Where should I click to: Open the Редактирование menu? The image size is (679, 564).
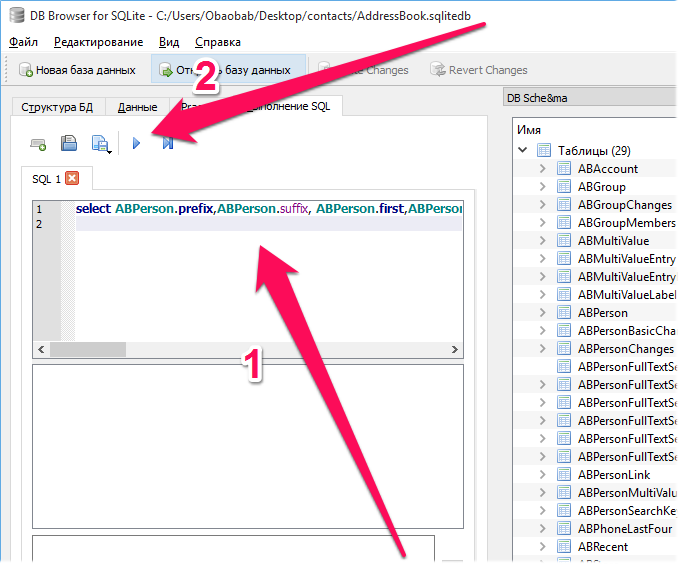98,42
